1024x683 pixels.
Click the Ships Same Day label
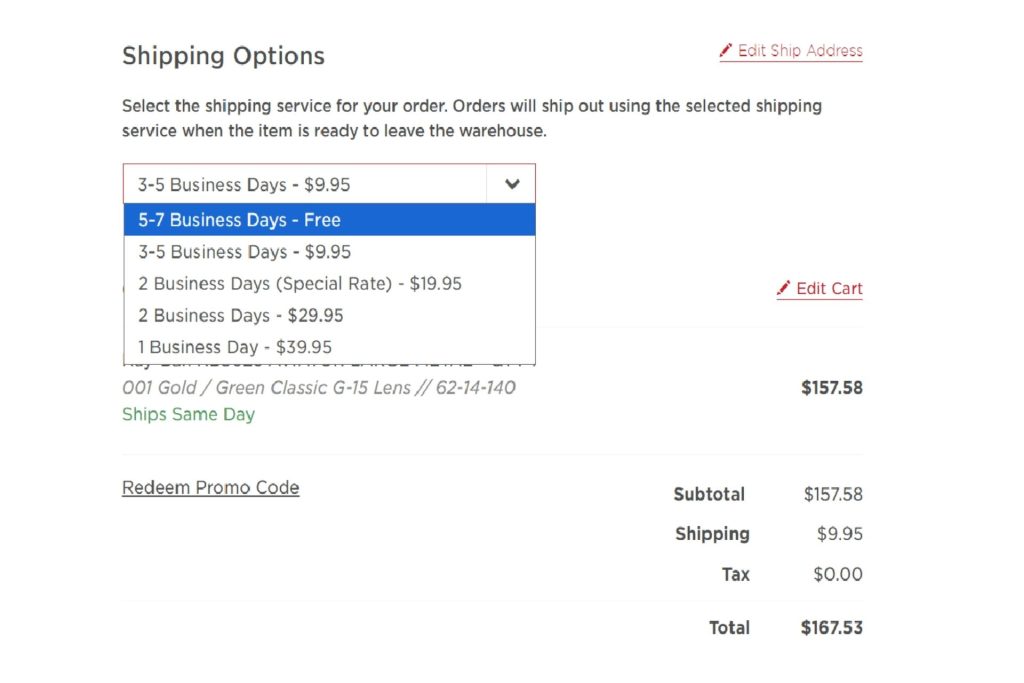[188, 414]
